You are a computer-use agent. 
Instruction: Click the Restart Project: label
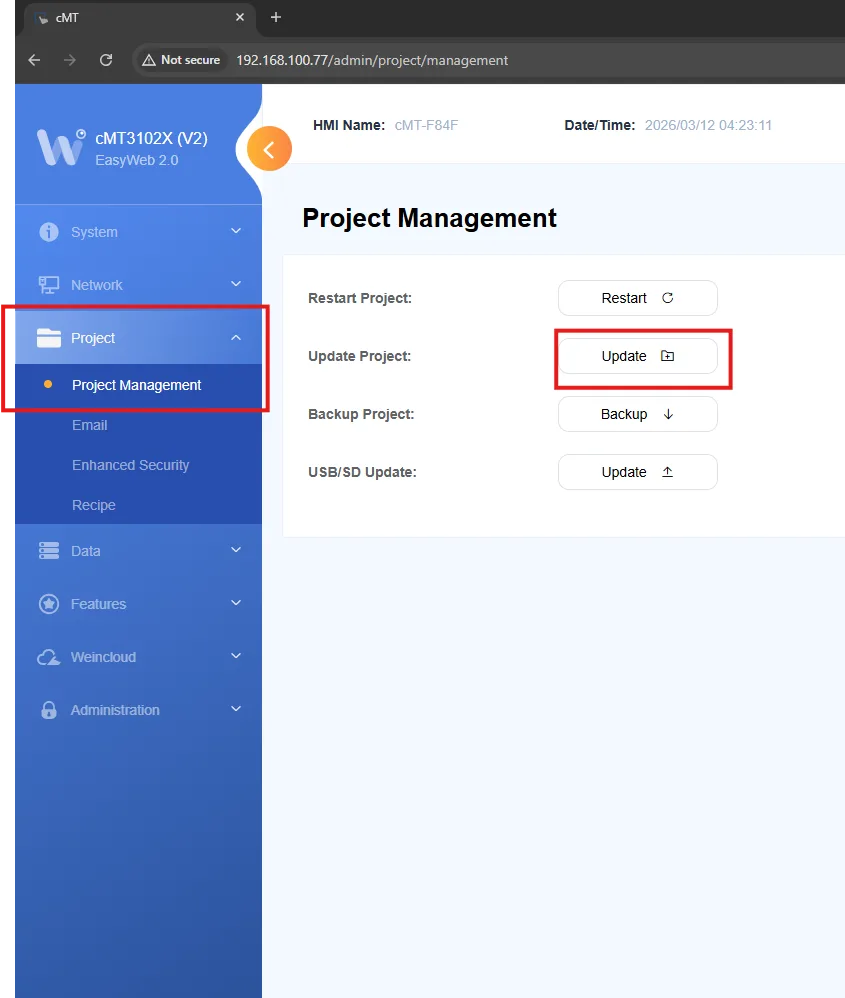click(360, 299)
